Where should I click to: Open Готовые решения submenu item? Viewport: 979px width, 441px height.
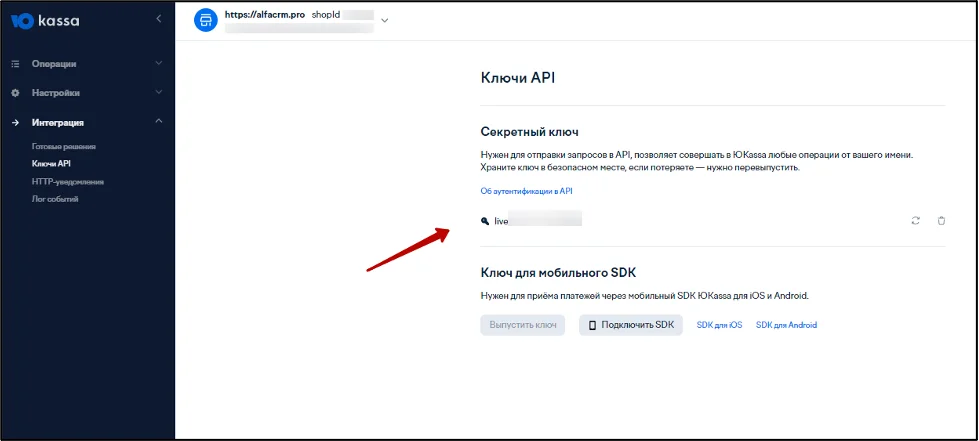[x=64, y=146]
